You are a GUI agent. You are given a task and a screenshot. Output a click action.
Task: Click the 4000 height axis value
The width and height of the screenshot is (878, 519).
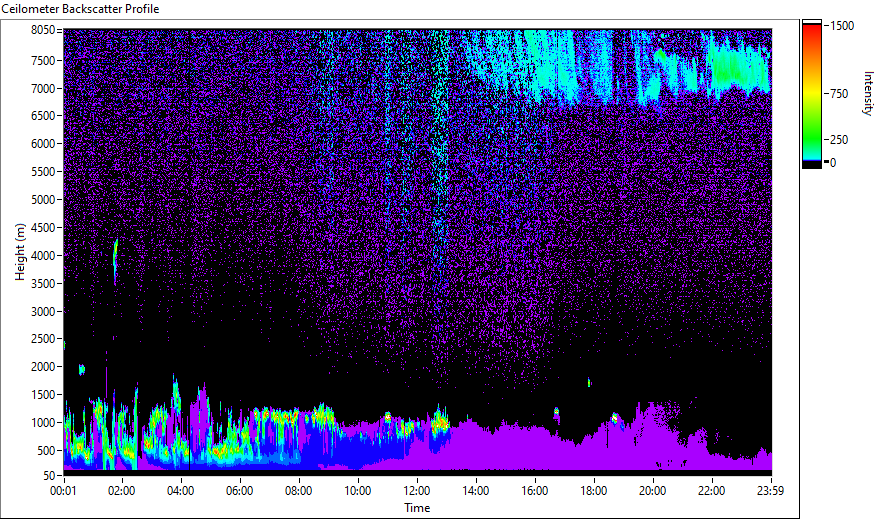(43, 256)
